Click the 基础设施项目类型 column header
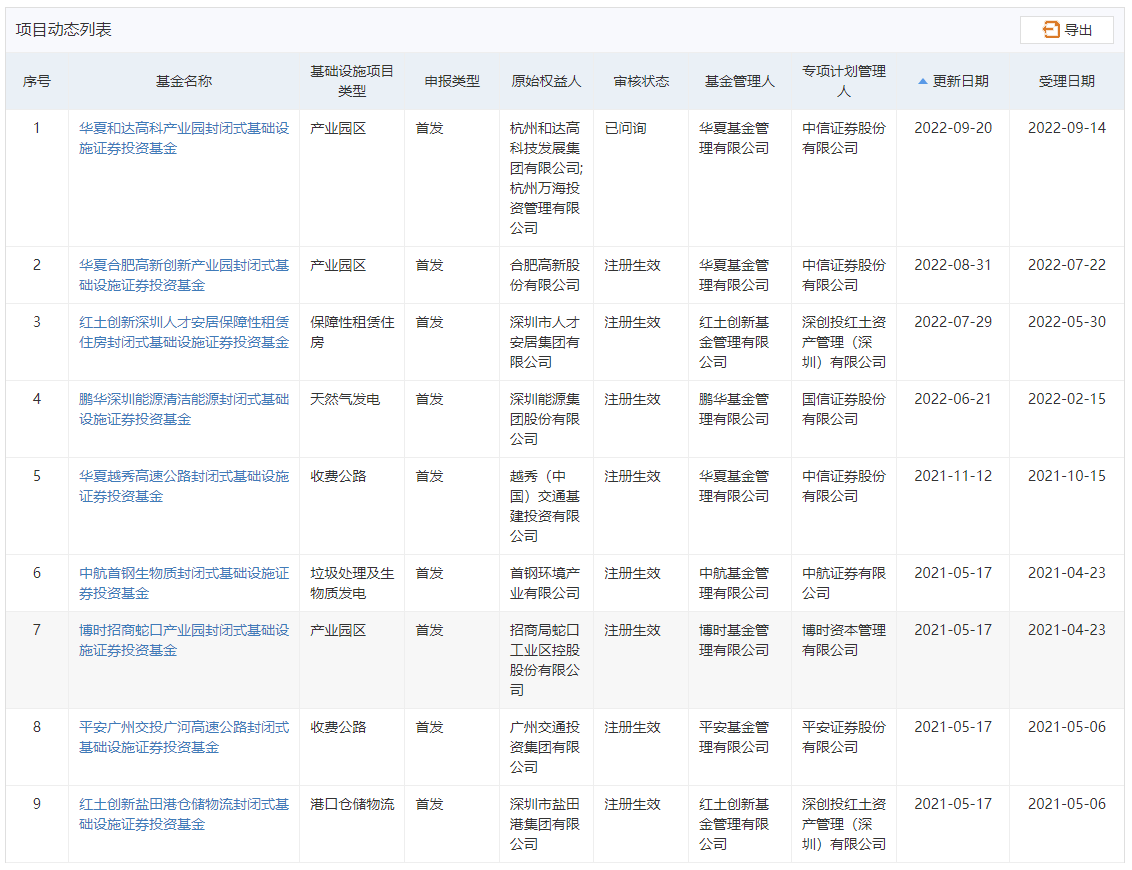The width and height of the screenshot is (1132, 870). click(352, 81)
